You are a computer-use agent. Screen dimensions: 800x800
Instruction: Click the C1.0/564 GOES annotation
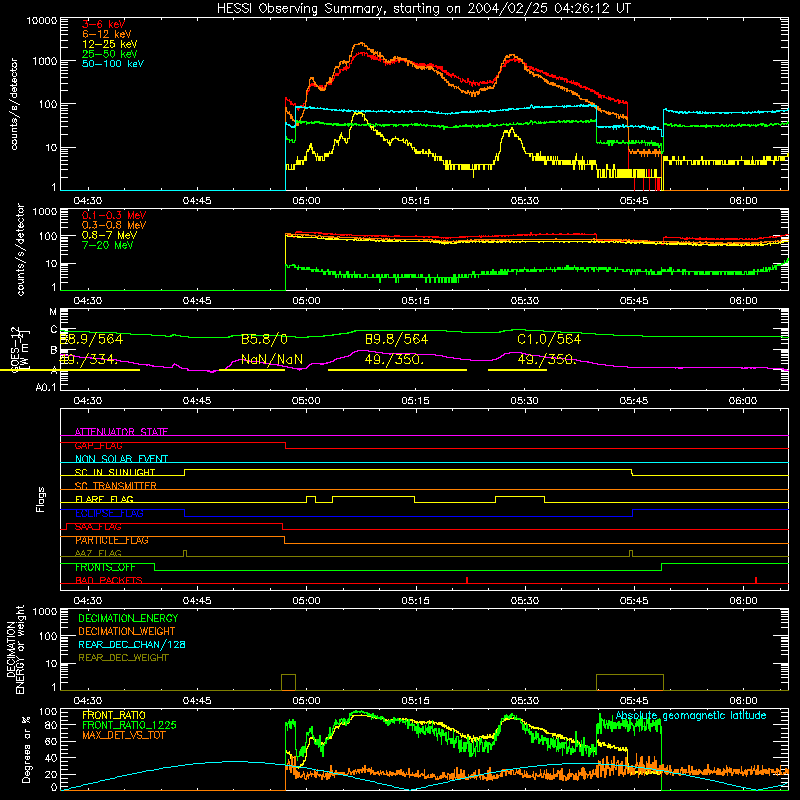coord(549,339)
